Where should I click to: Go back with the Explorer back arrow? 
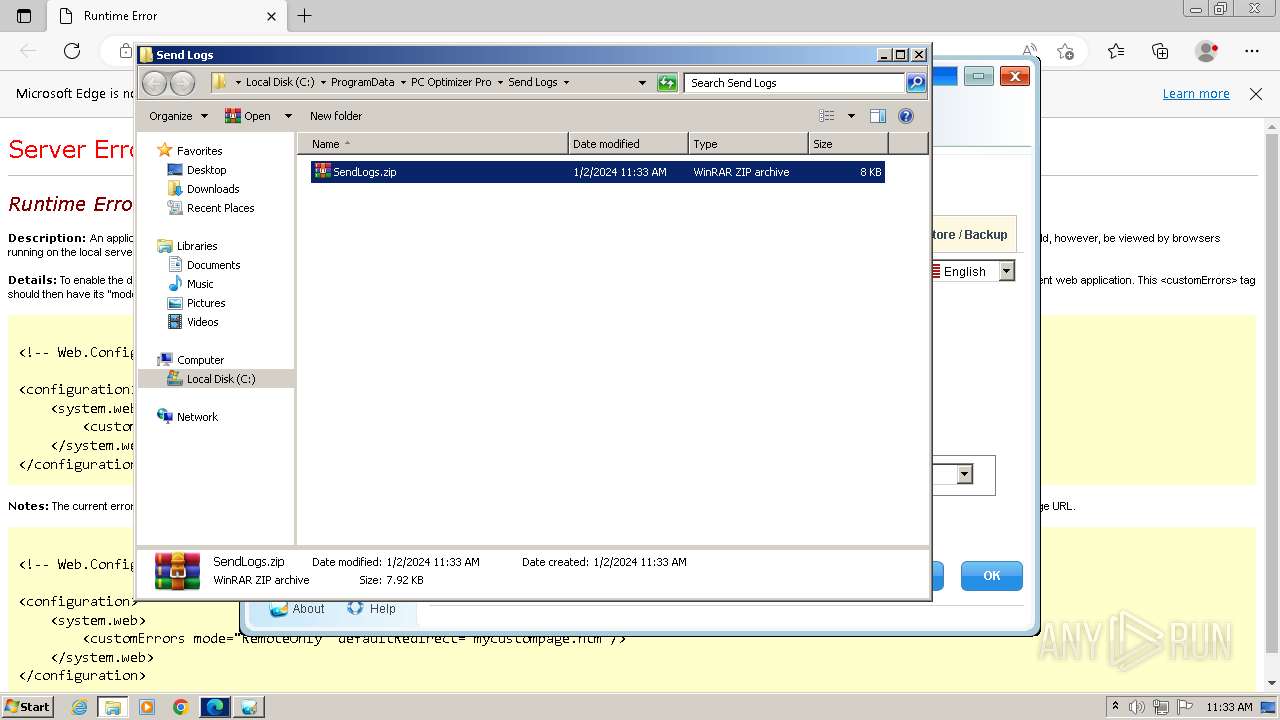(154, 82)
